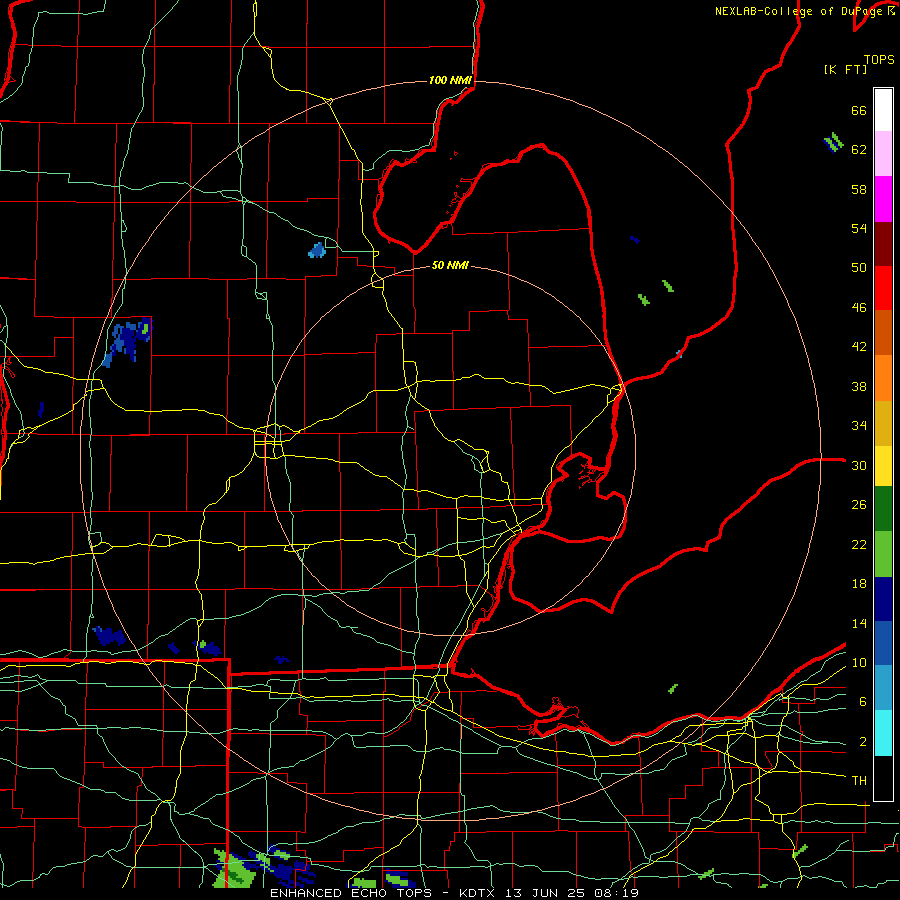Click the "[K FT]" units label

[845, 69]
